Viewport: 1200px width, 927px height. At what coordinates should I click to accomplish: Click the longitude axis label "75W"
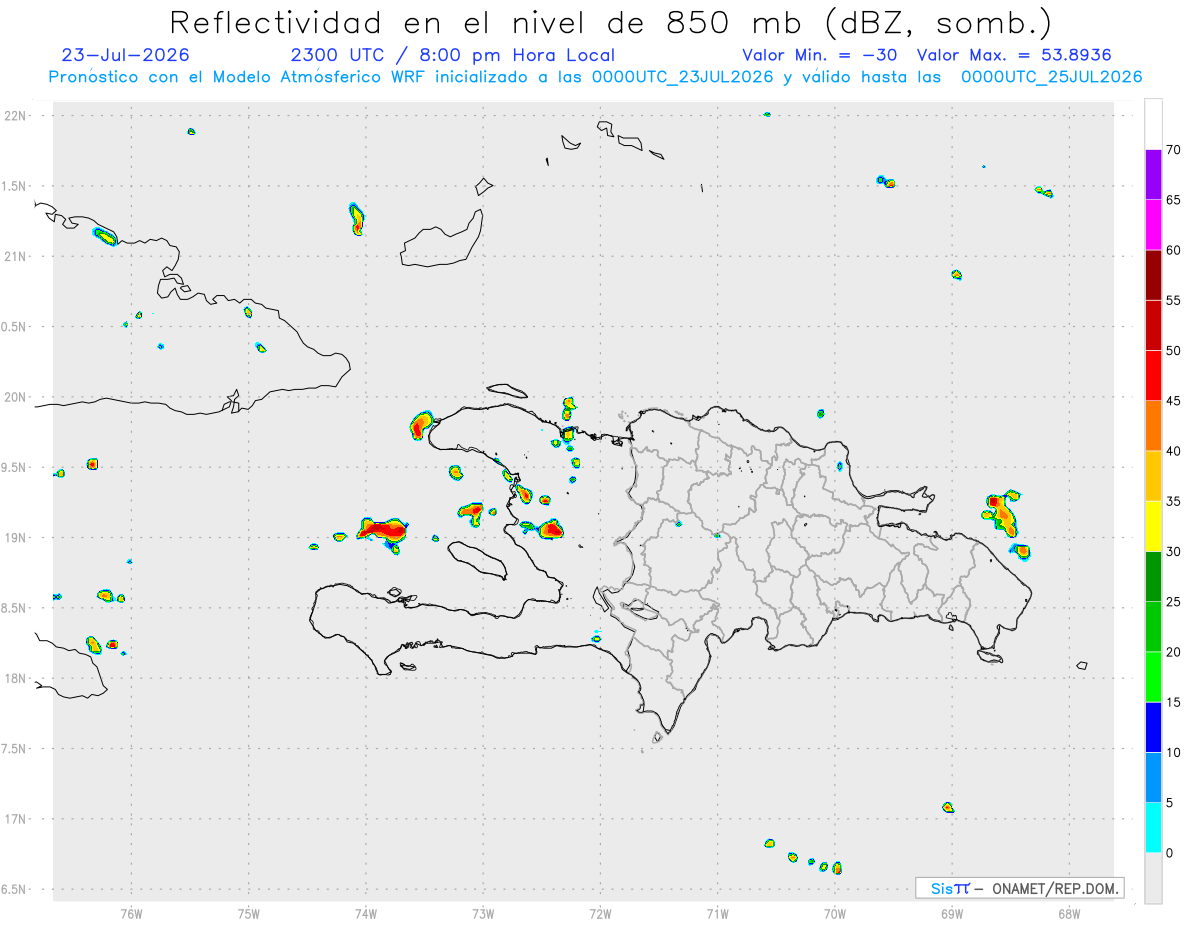[249, 913]
